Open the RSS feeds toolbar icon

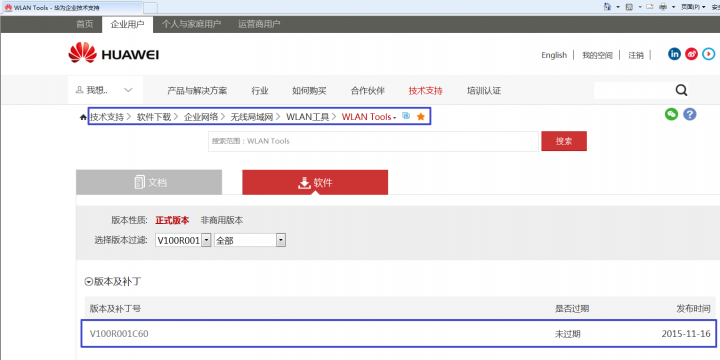[x=630, y=7]
